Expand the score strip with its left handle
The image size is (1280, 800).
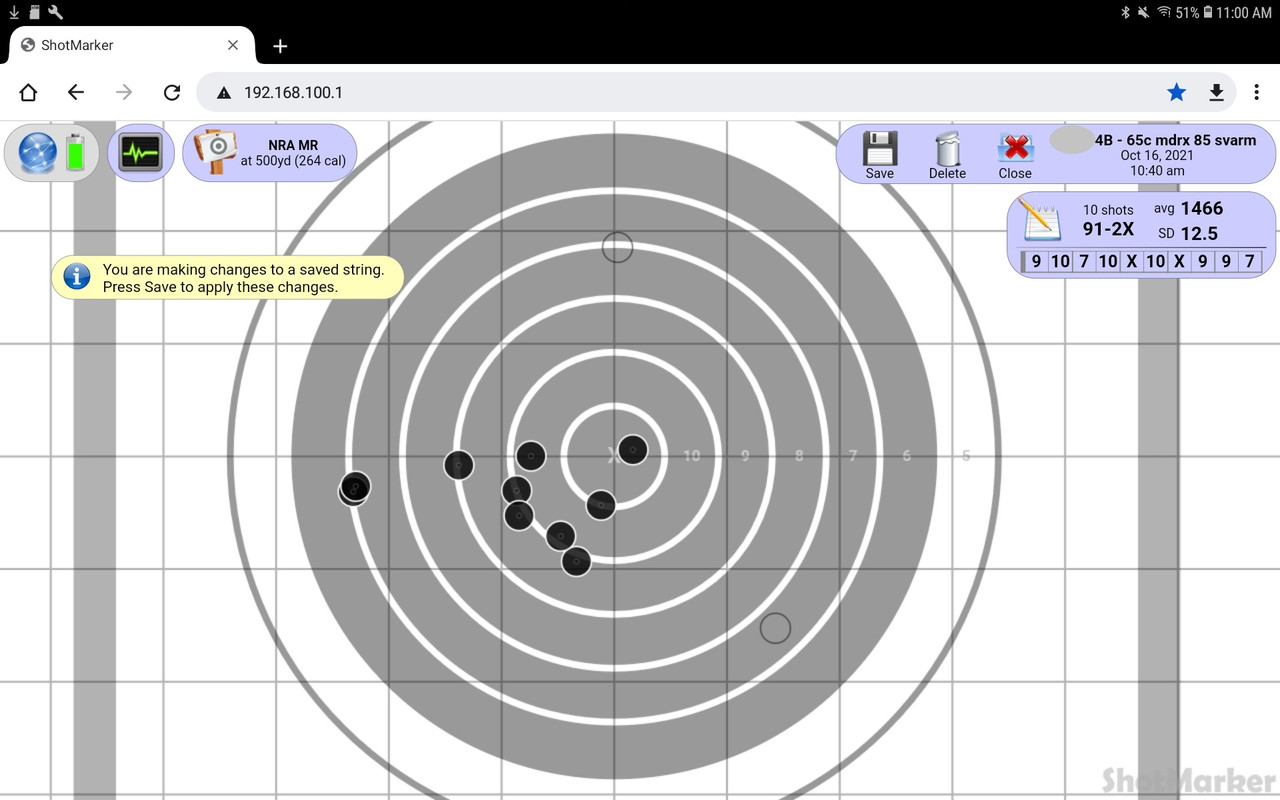click(x=1023, y=261)
